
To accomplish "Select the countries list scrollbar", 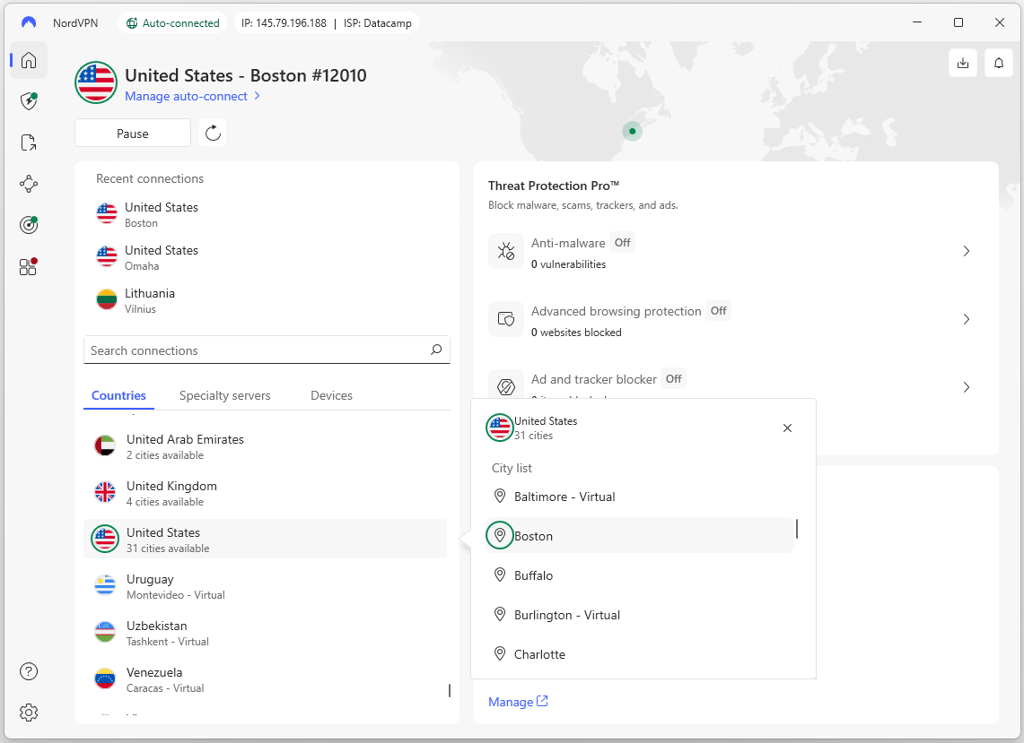I will coord(449,690).
